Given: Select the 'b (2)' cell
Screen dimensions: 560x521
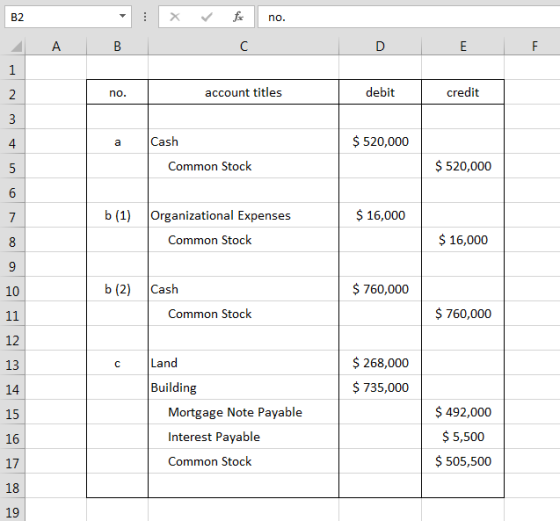Looking at the screenshot, I should 118,289.
